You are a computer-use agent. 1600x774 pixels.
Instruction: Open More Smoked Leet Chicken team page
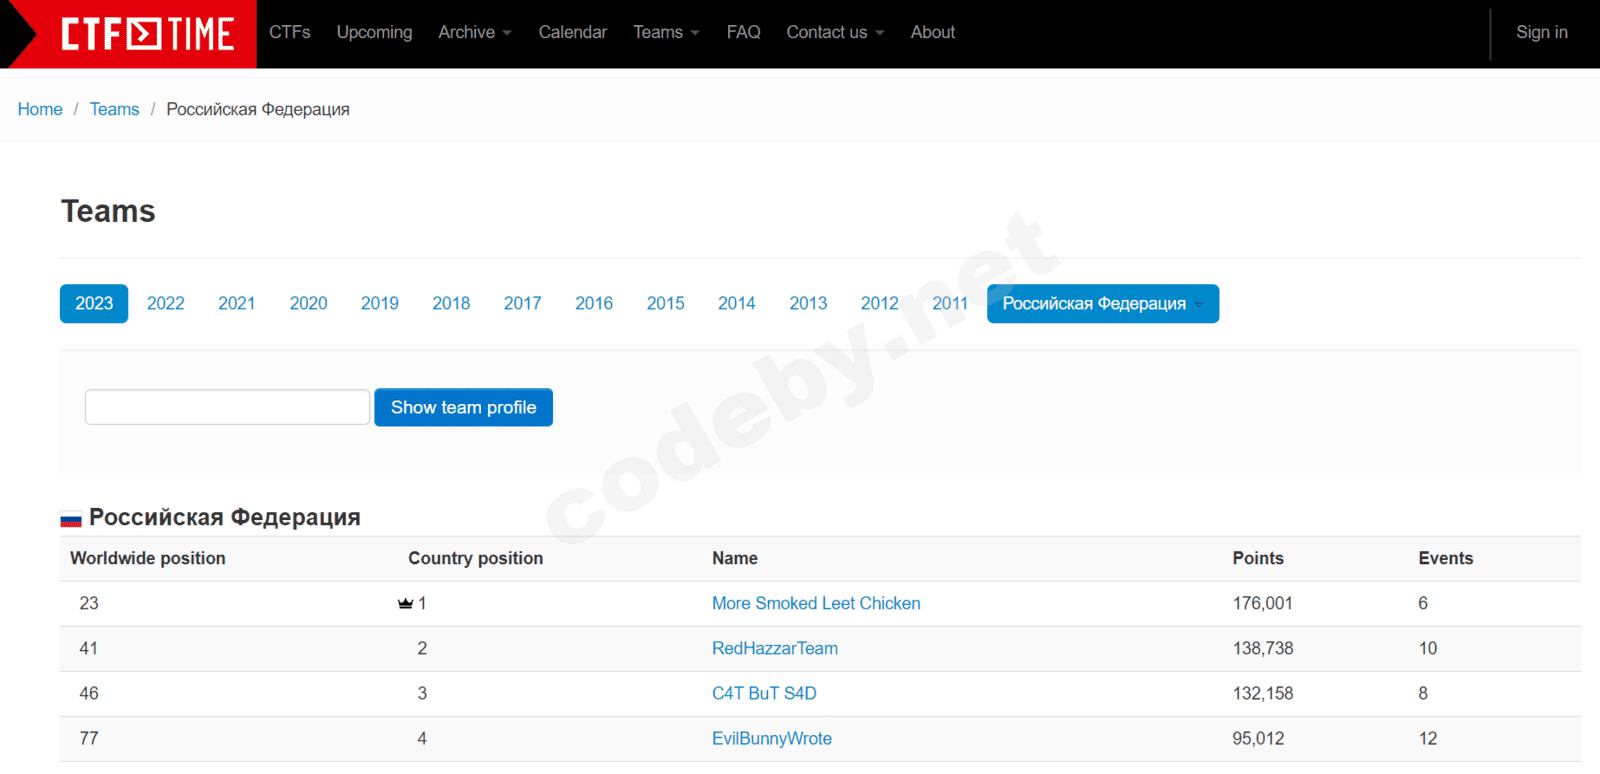[x=816, y=604]
